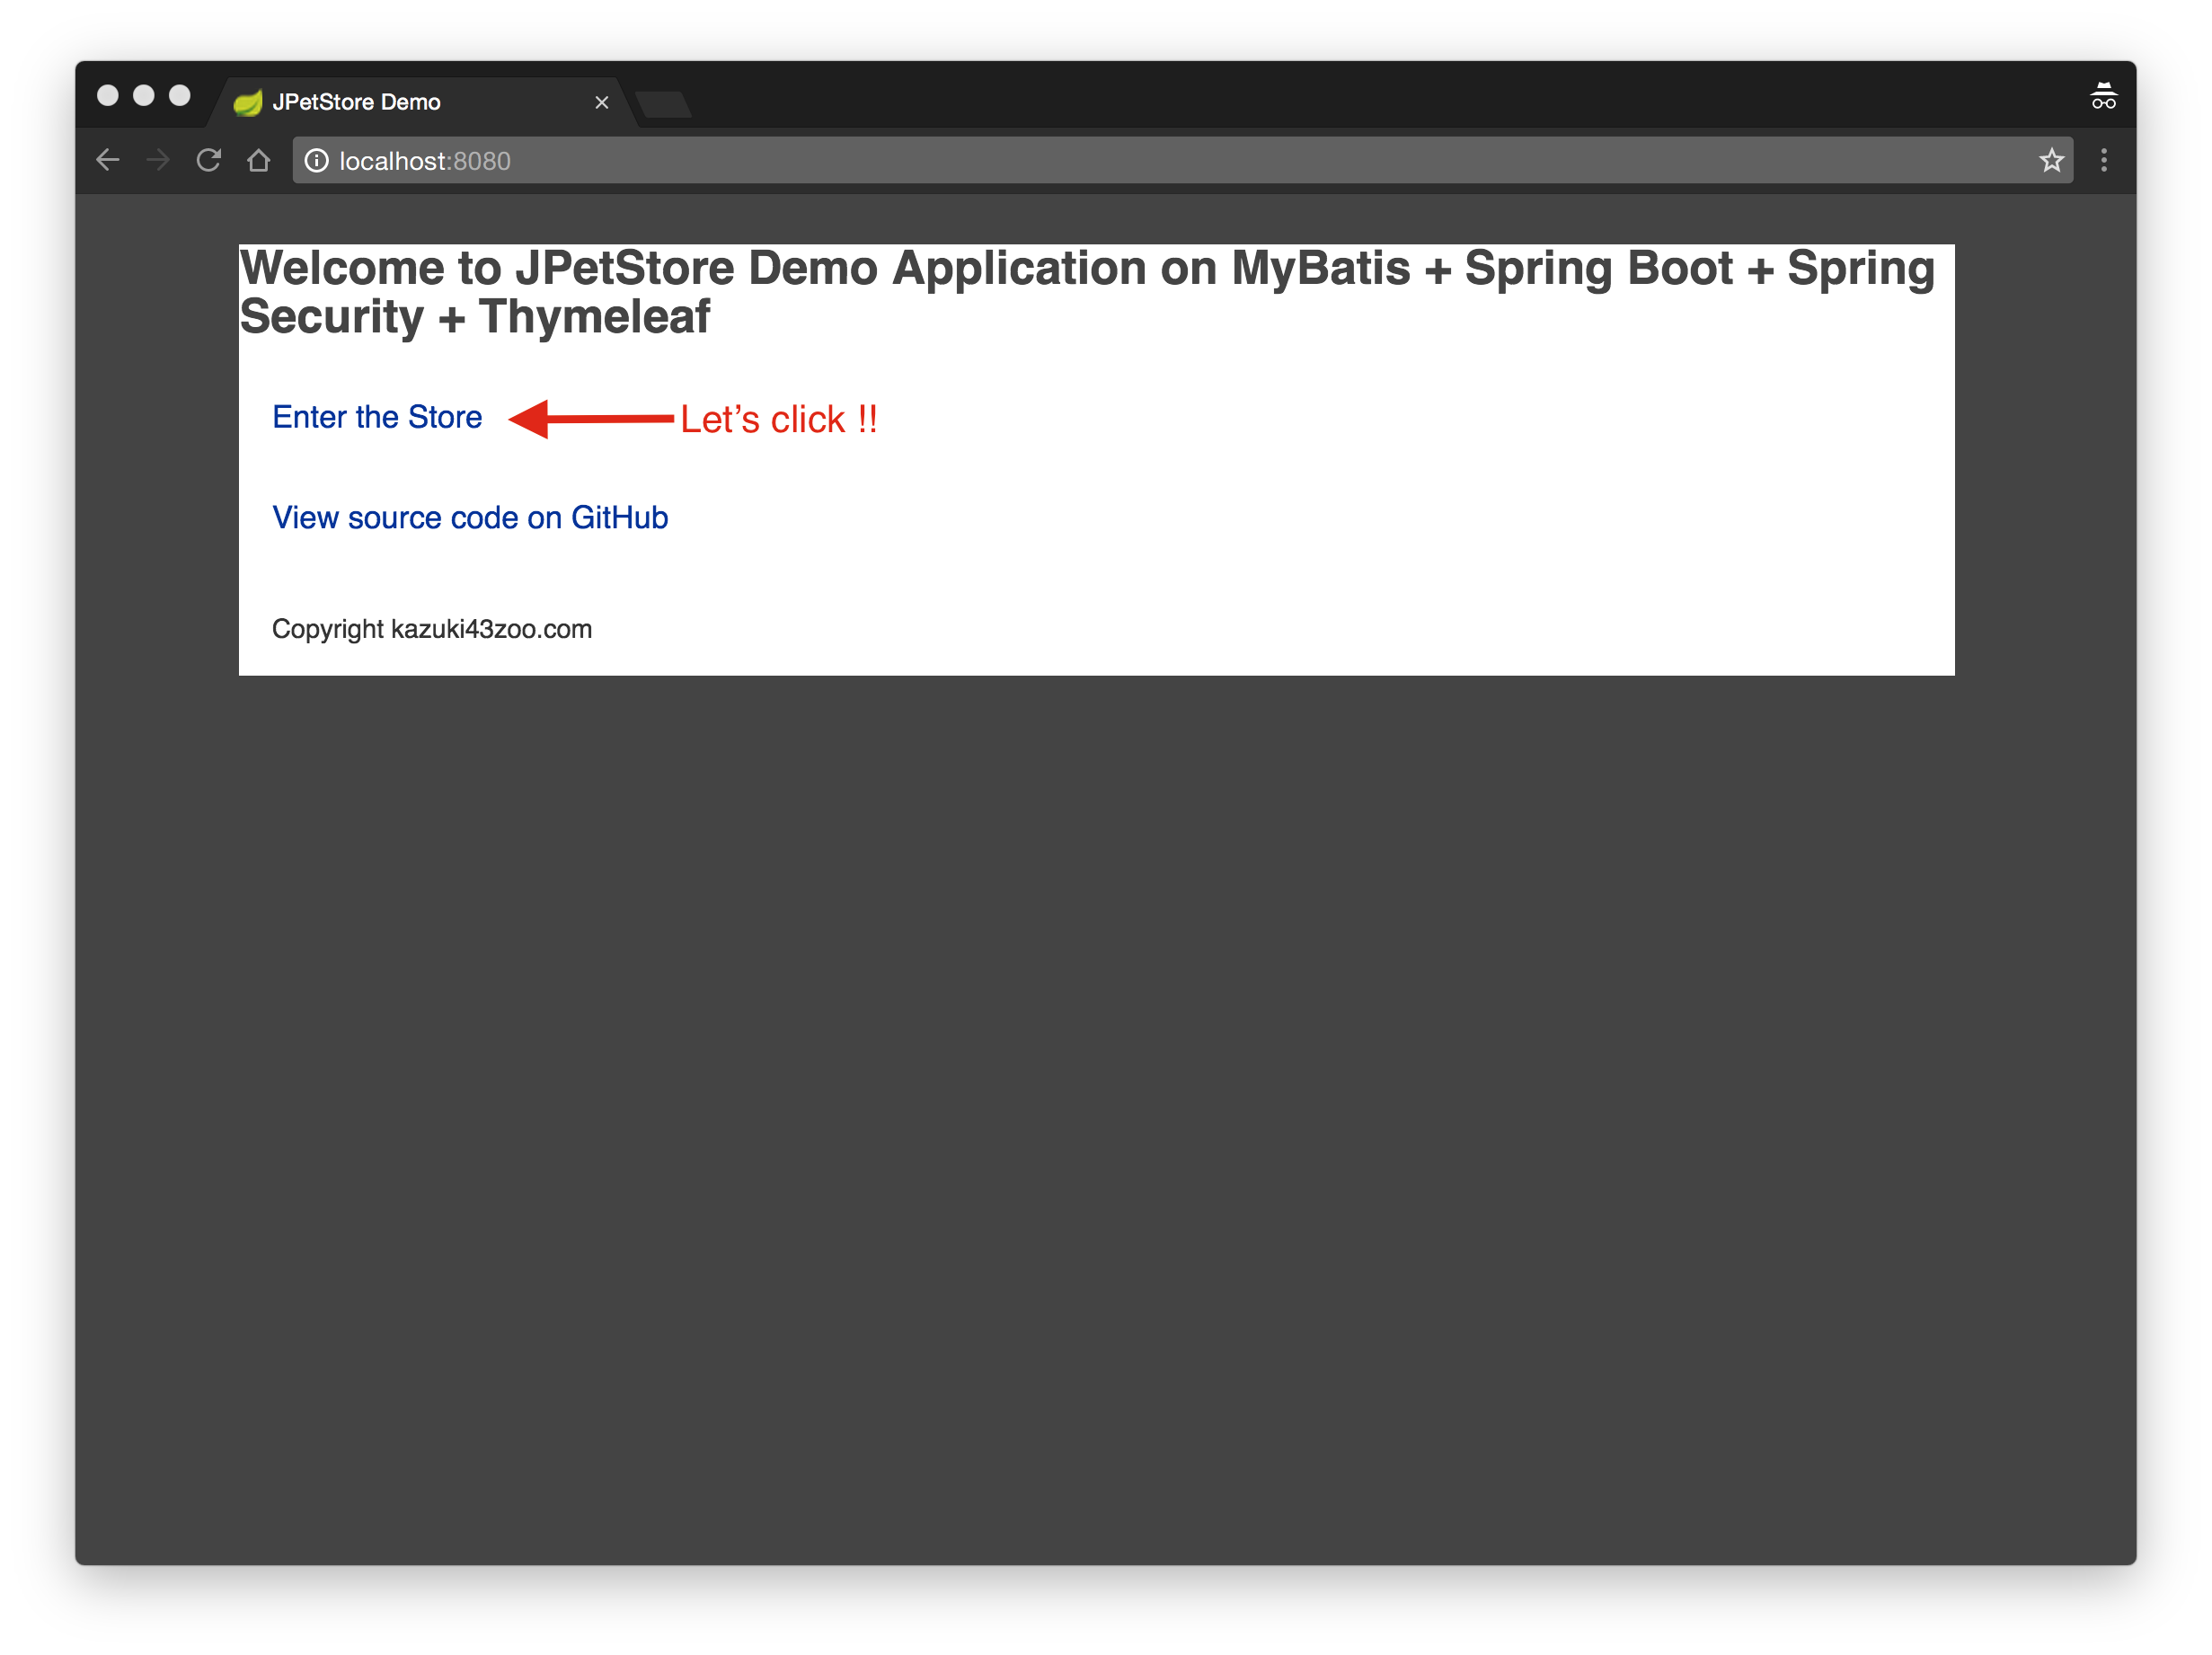The width and height of the screenshot is (2212, 1655).
Task: Click the Spring leaf favicon on tab
Action: click(x=247, y=102)
